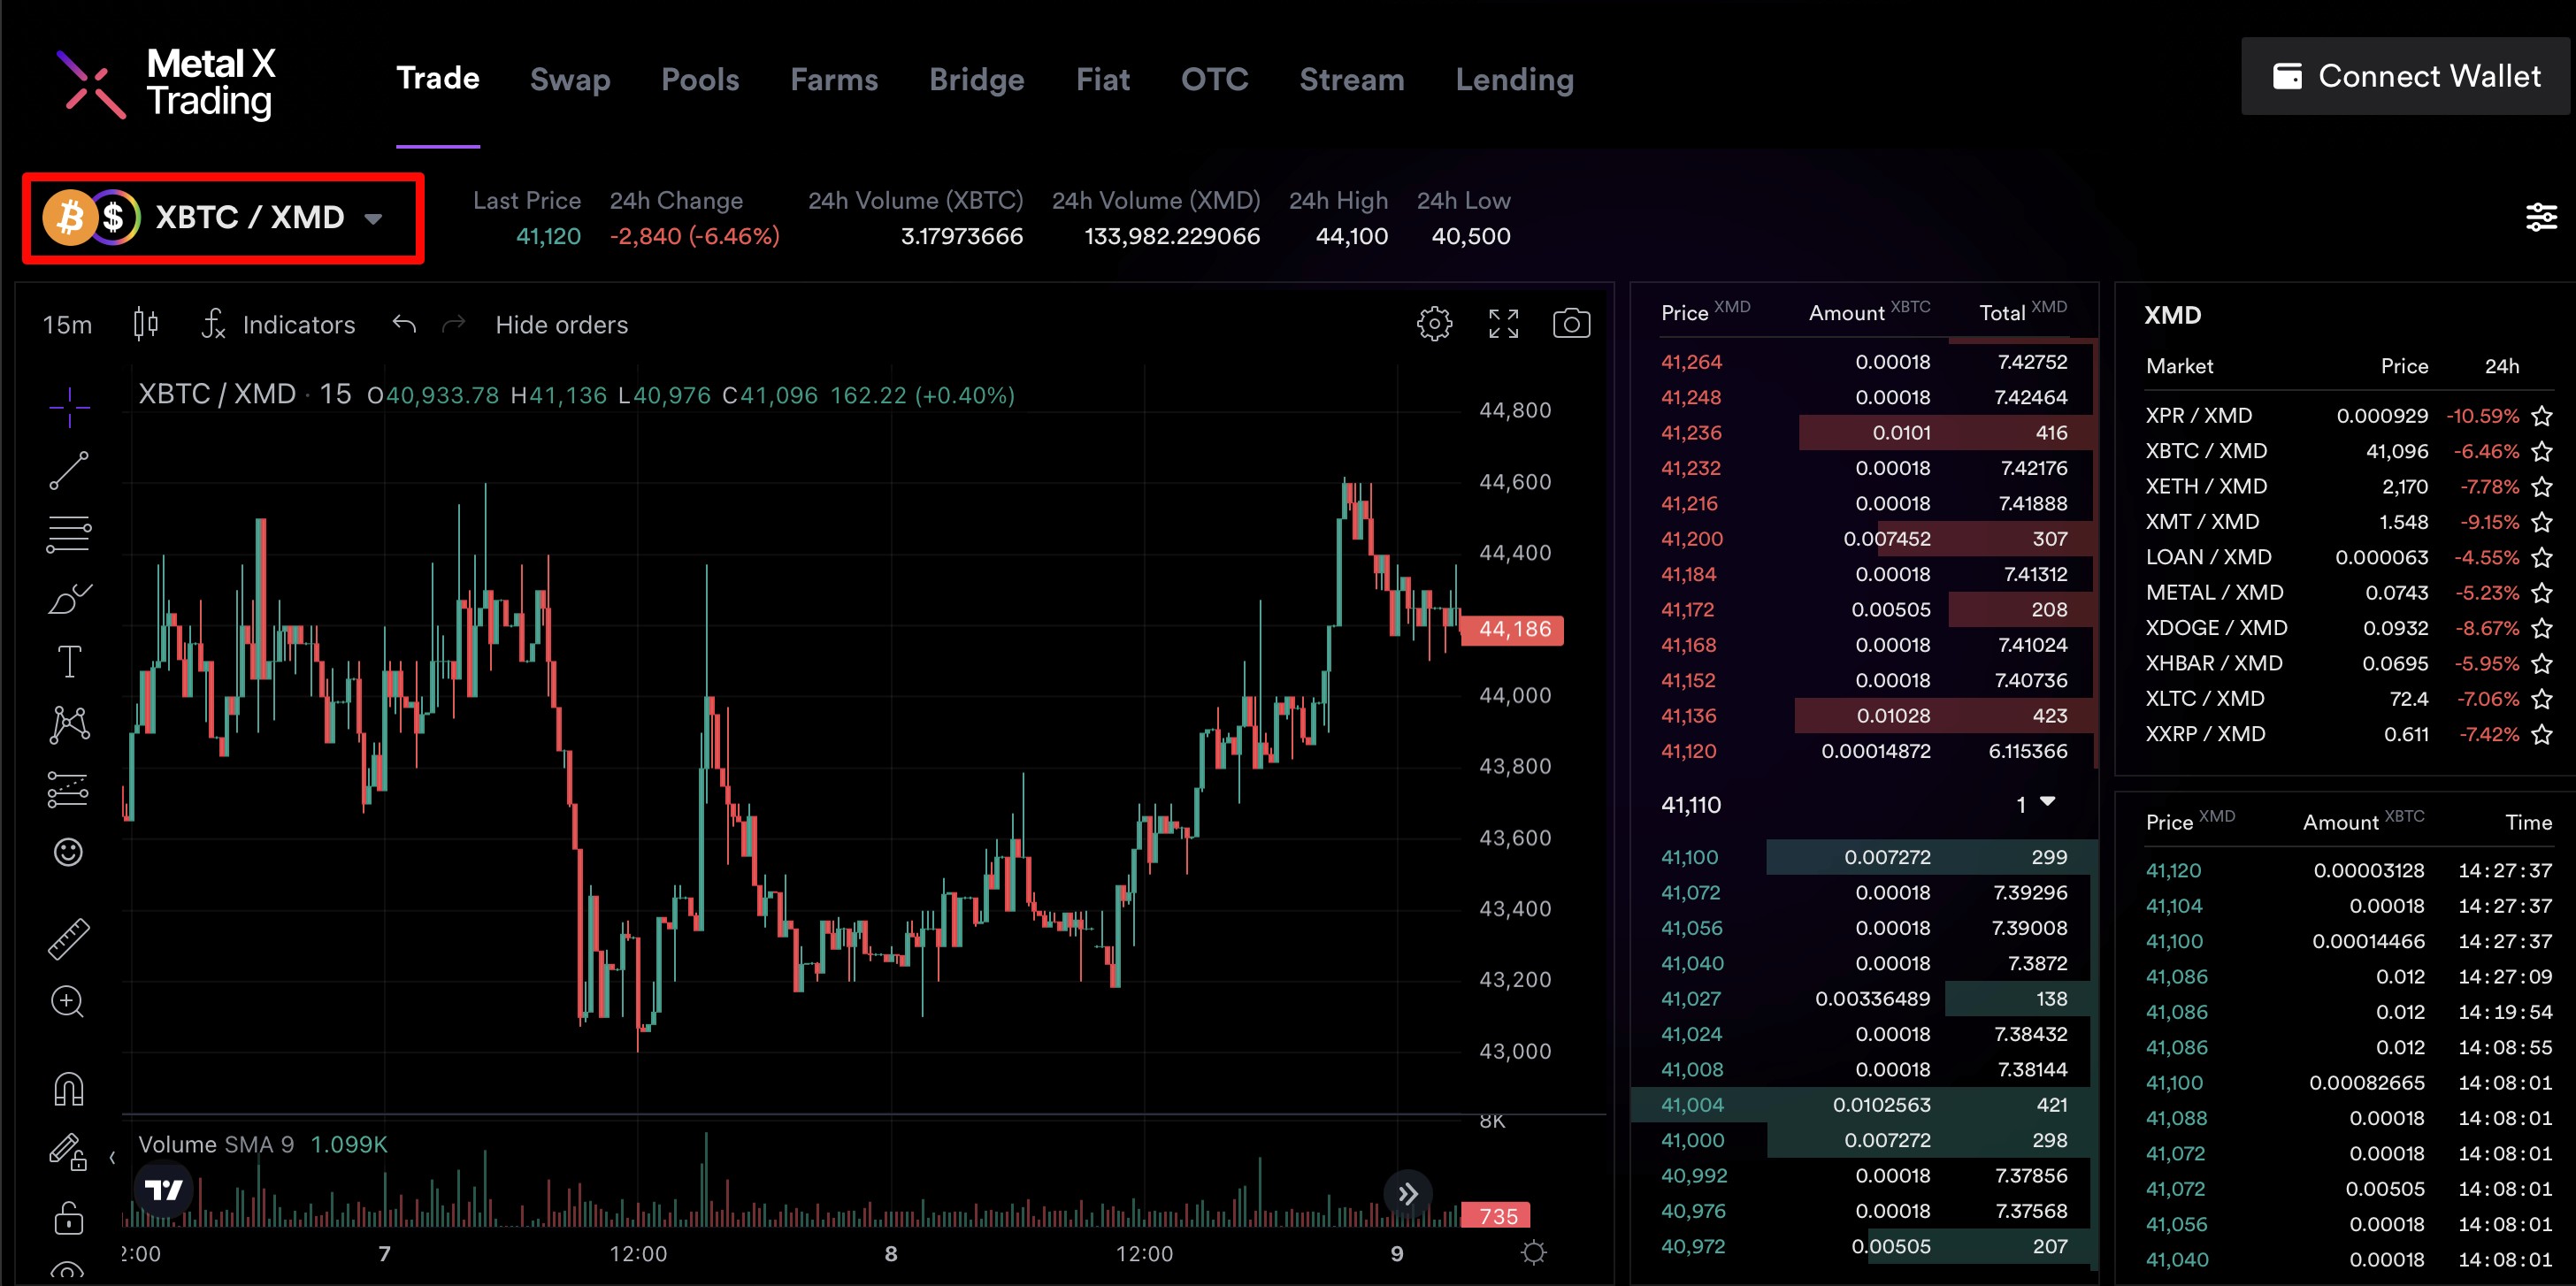2576x1286 pixels.
Task: Select the text annotation tool
Action: tap(69, 661)
